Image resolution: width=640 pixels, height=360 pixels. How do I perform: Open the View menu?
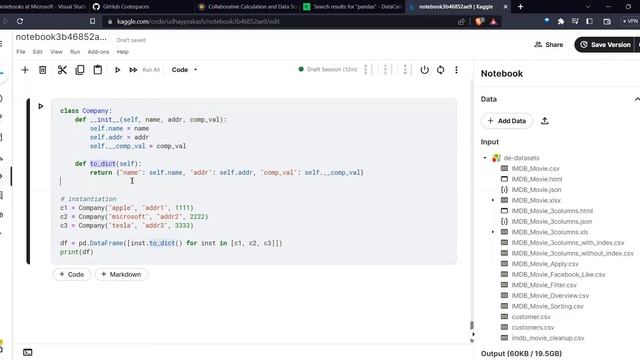tap(56, 52)
